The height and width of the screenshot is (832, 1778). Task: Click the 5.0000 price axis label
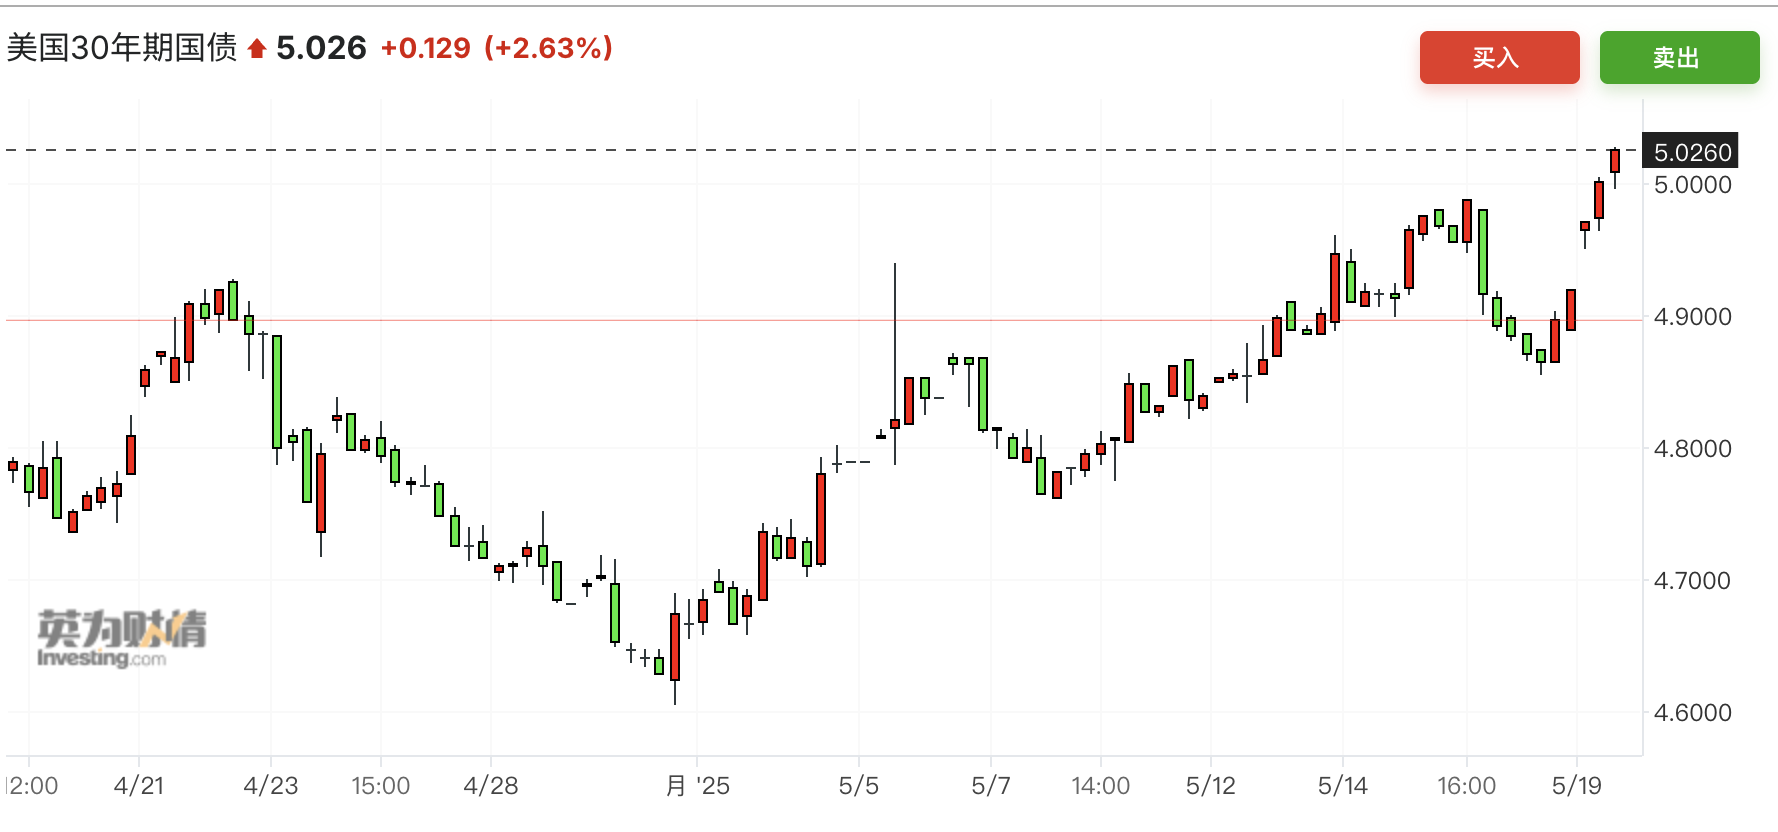point(1692,185)
